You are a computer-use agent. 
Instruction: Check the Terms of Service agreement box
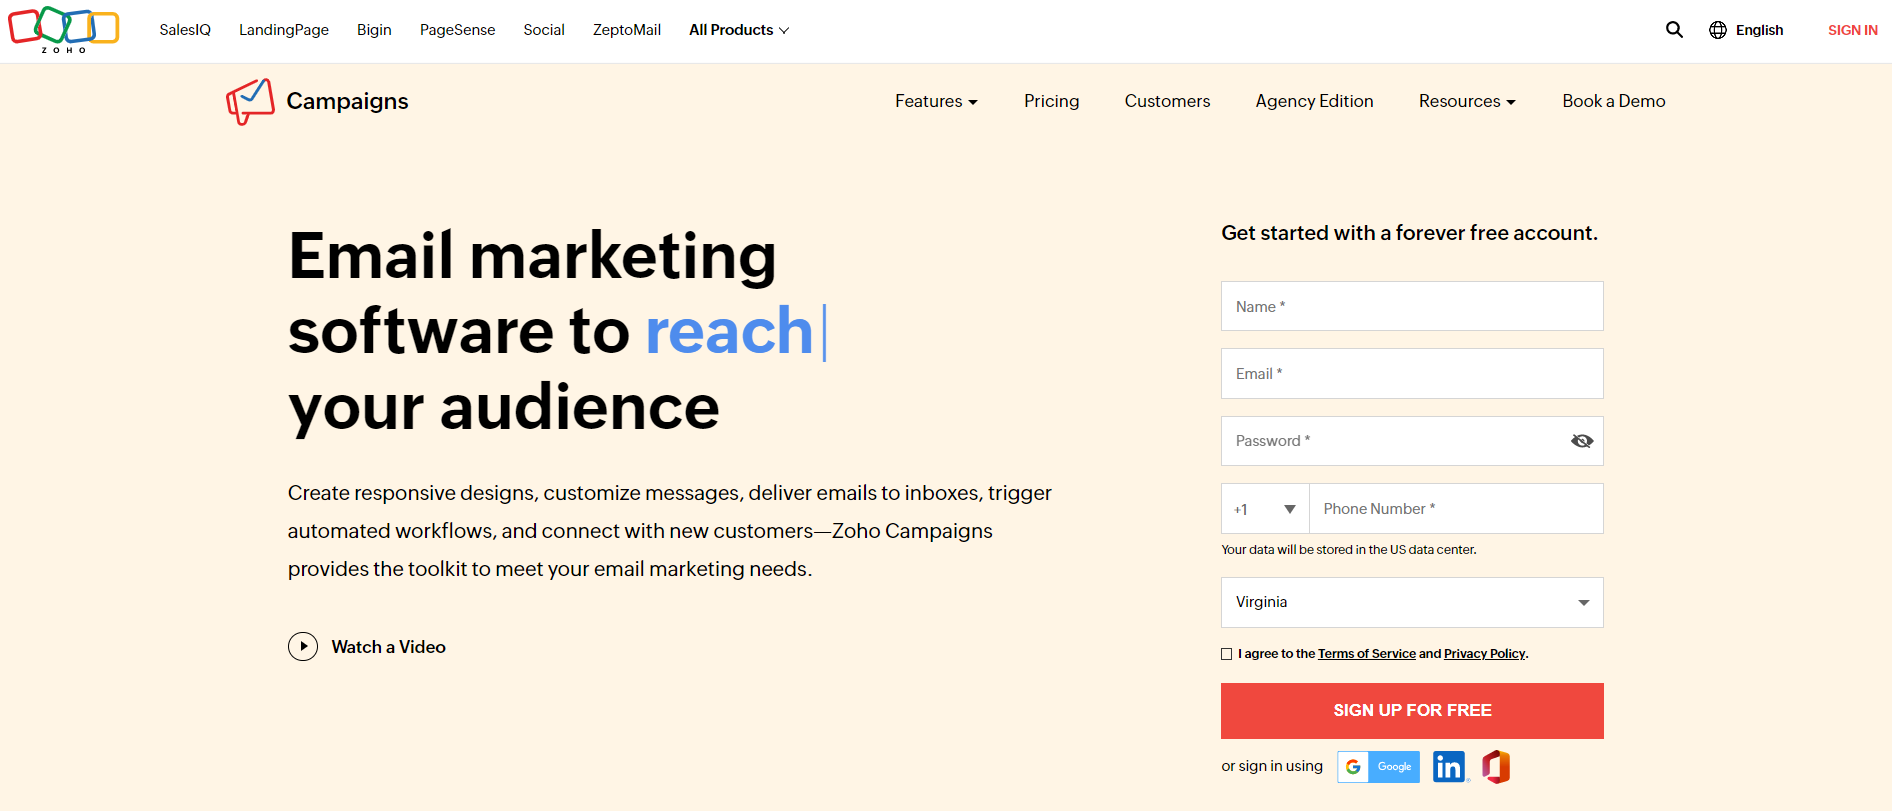1226,653
